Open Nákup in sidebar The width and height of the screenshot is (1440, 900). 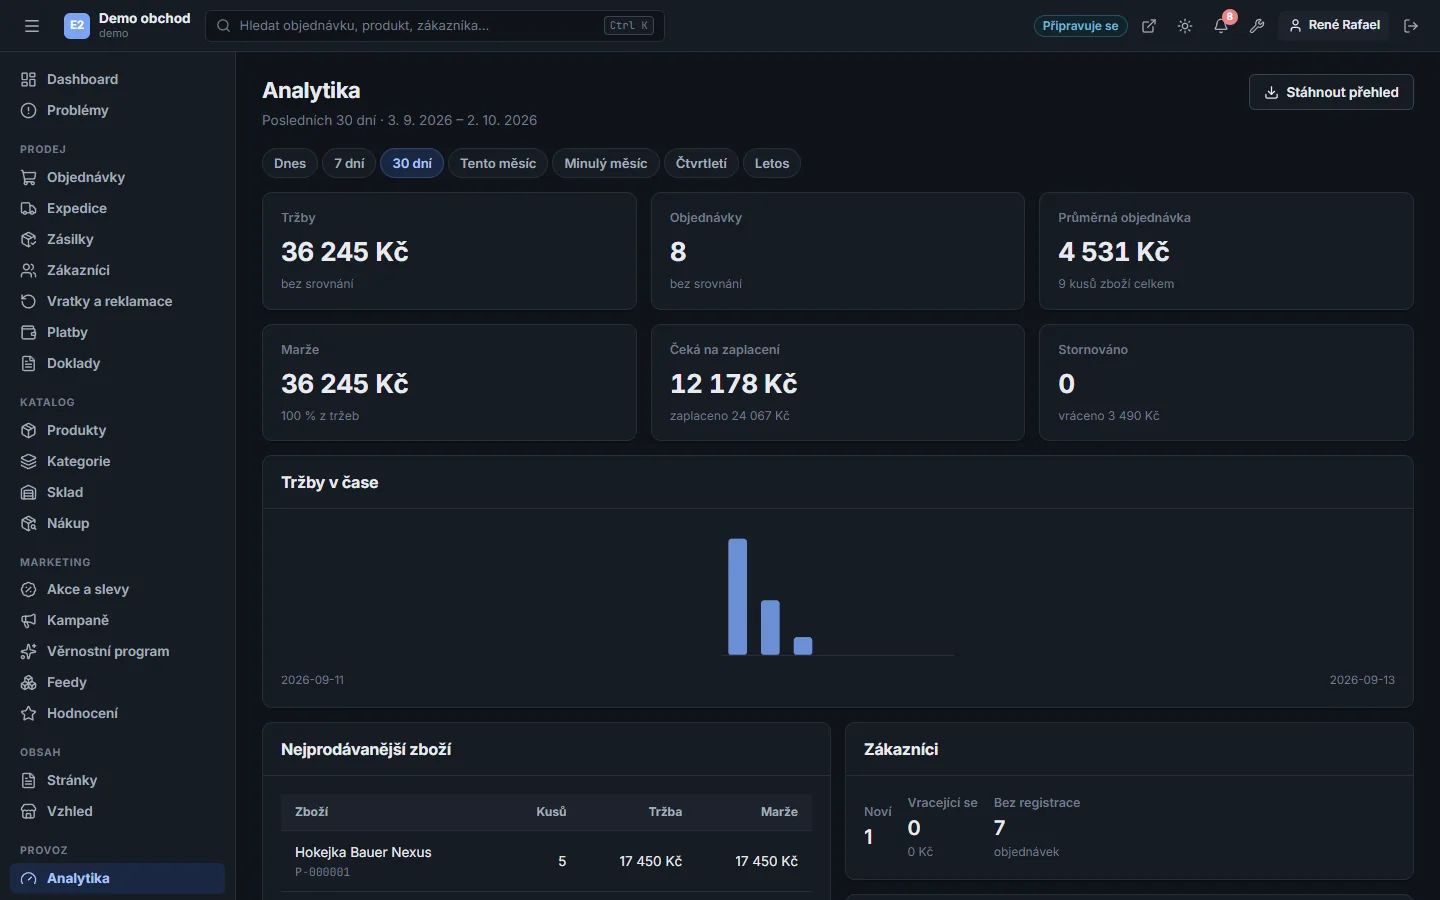(x=117, y=523)
